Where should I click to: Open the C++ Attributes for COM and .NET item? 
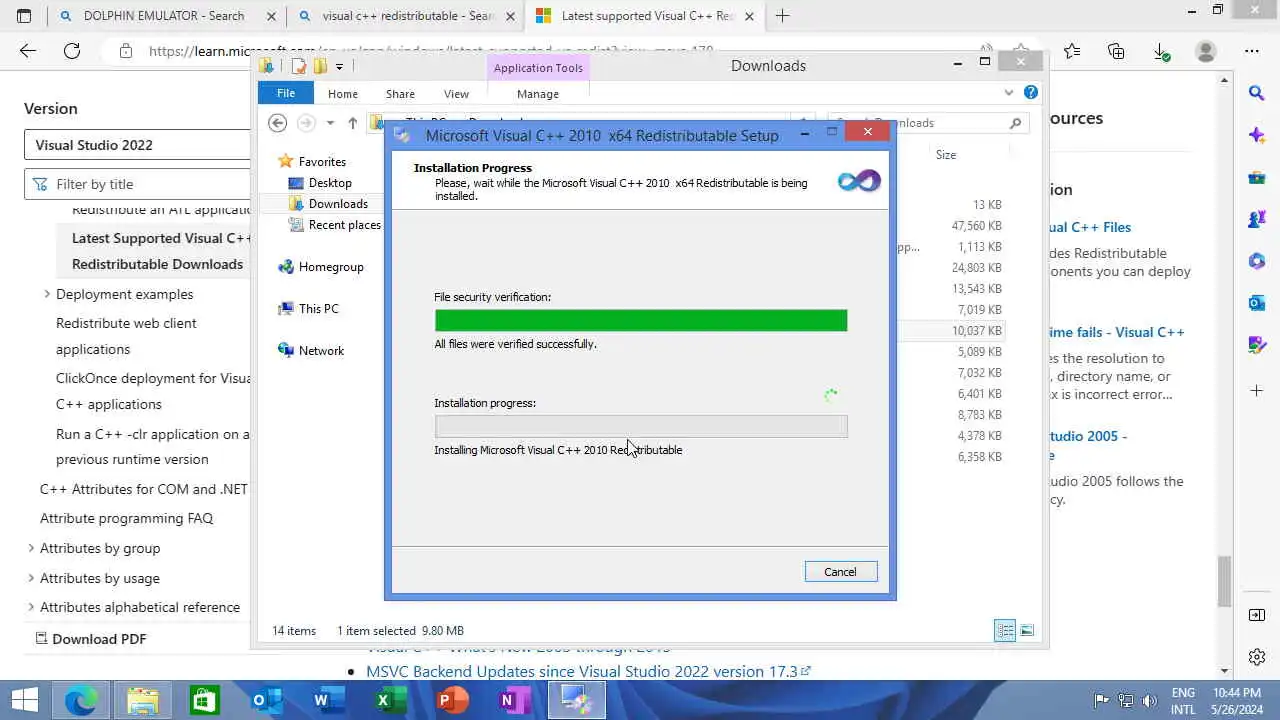pos(144,489)
